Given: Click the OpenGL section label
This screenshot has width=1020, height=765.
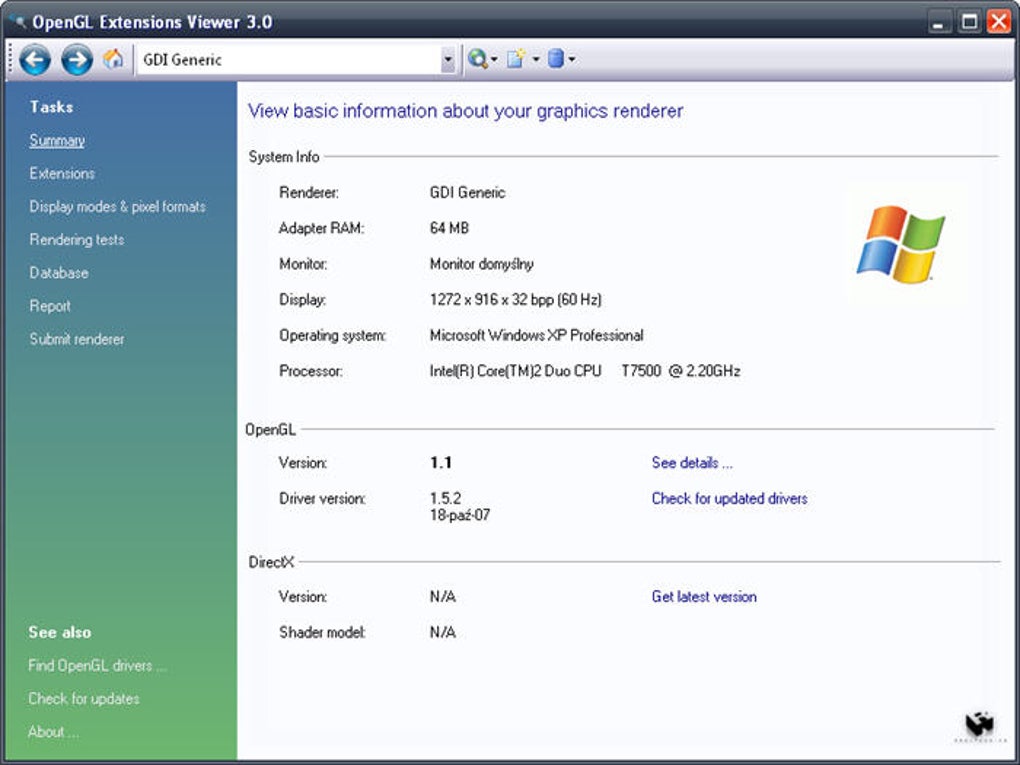Looking at the screenshot, I should click(x=270, y=430).
